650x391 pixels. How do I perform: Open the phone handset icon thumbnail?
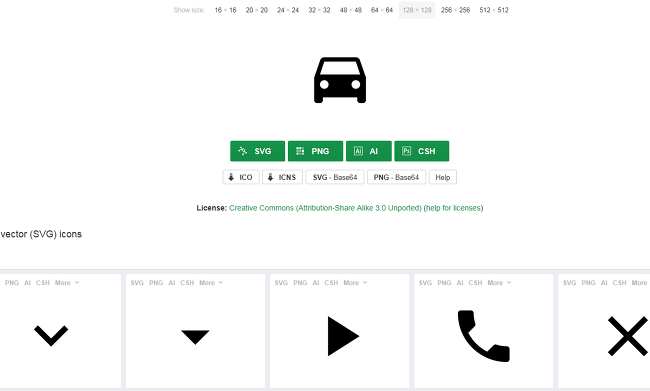tap(484, 336)
